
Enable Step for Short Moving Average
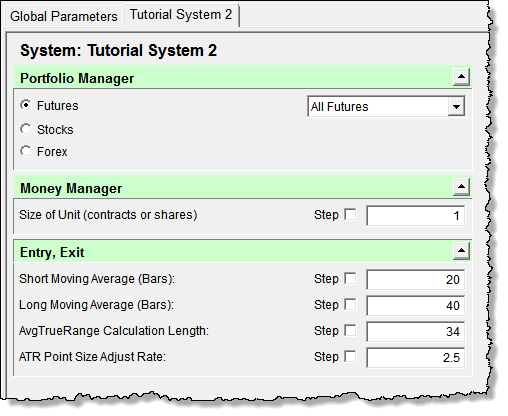pyautogui.click(x=350, y=278)
